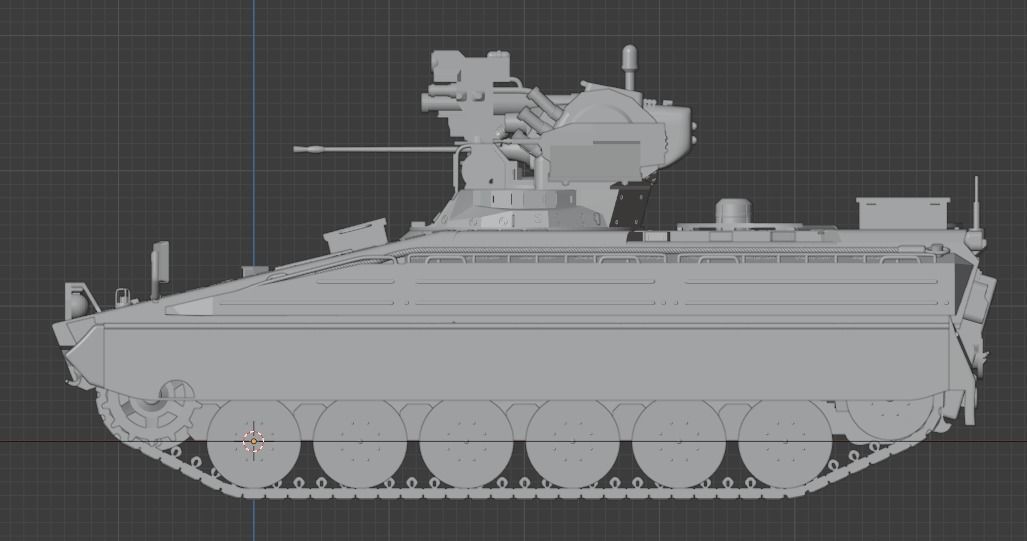
Task: Select the mushroom-shaped sensor atop the turret
Action: click(629, 67)
